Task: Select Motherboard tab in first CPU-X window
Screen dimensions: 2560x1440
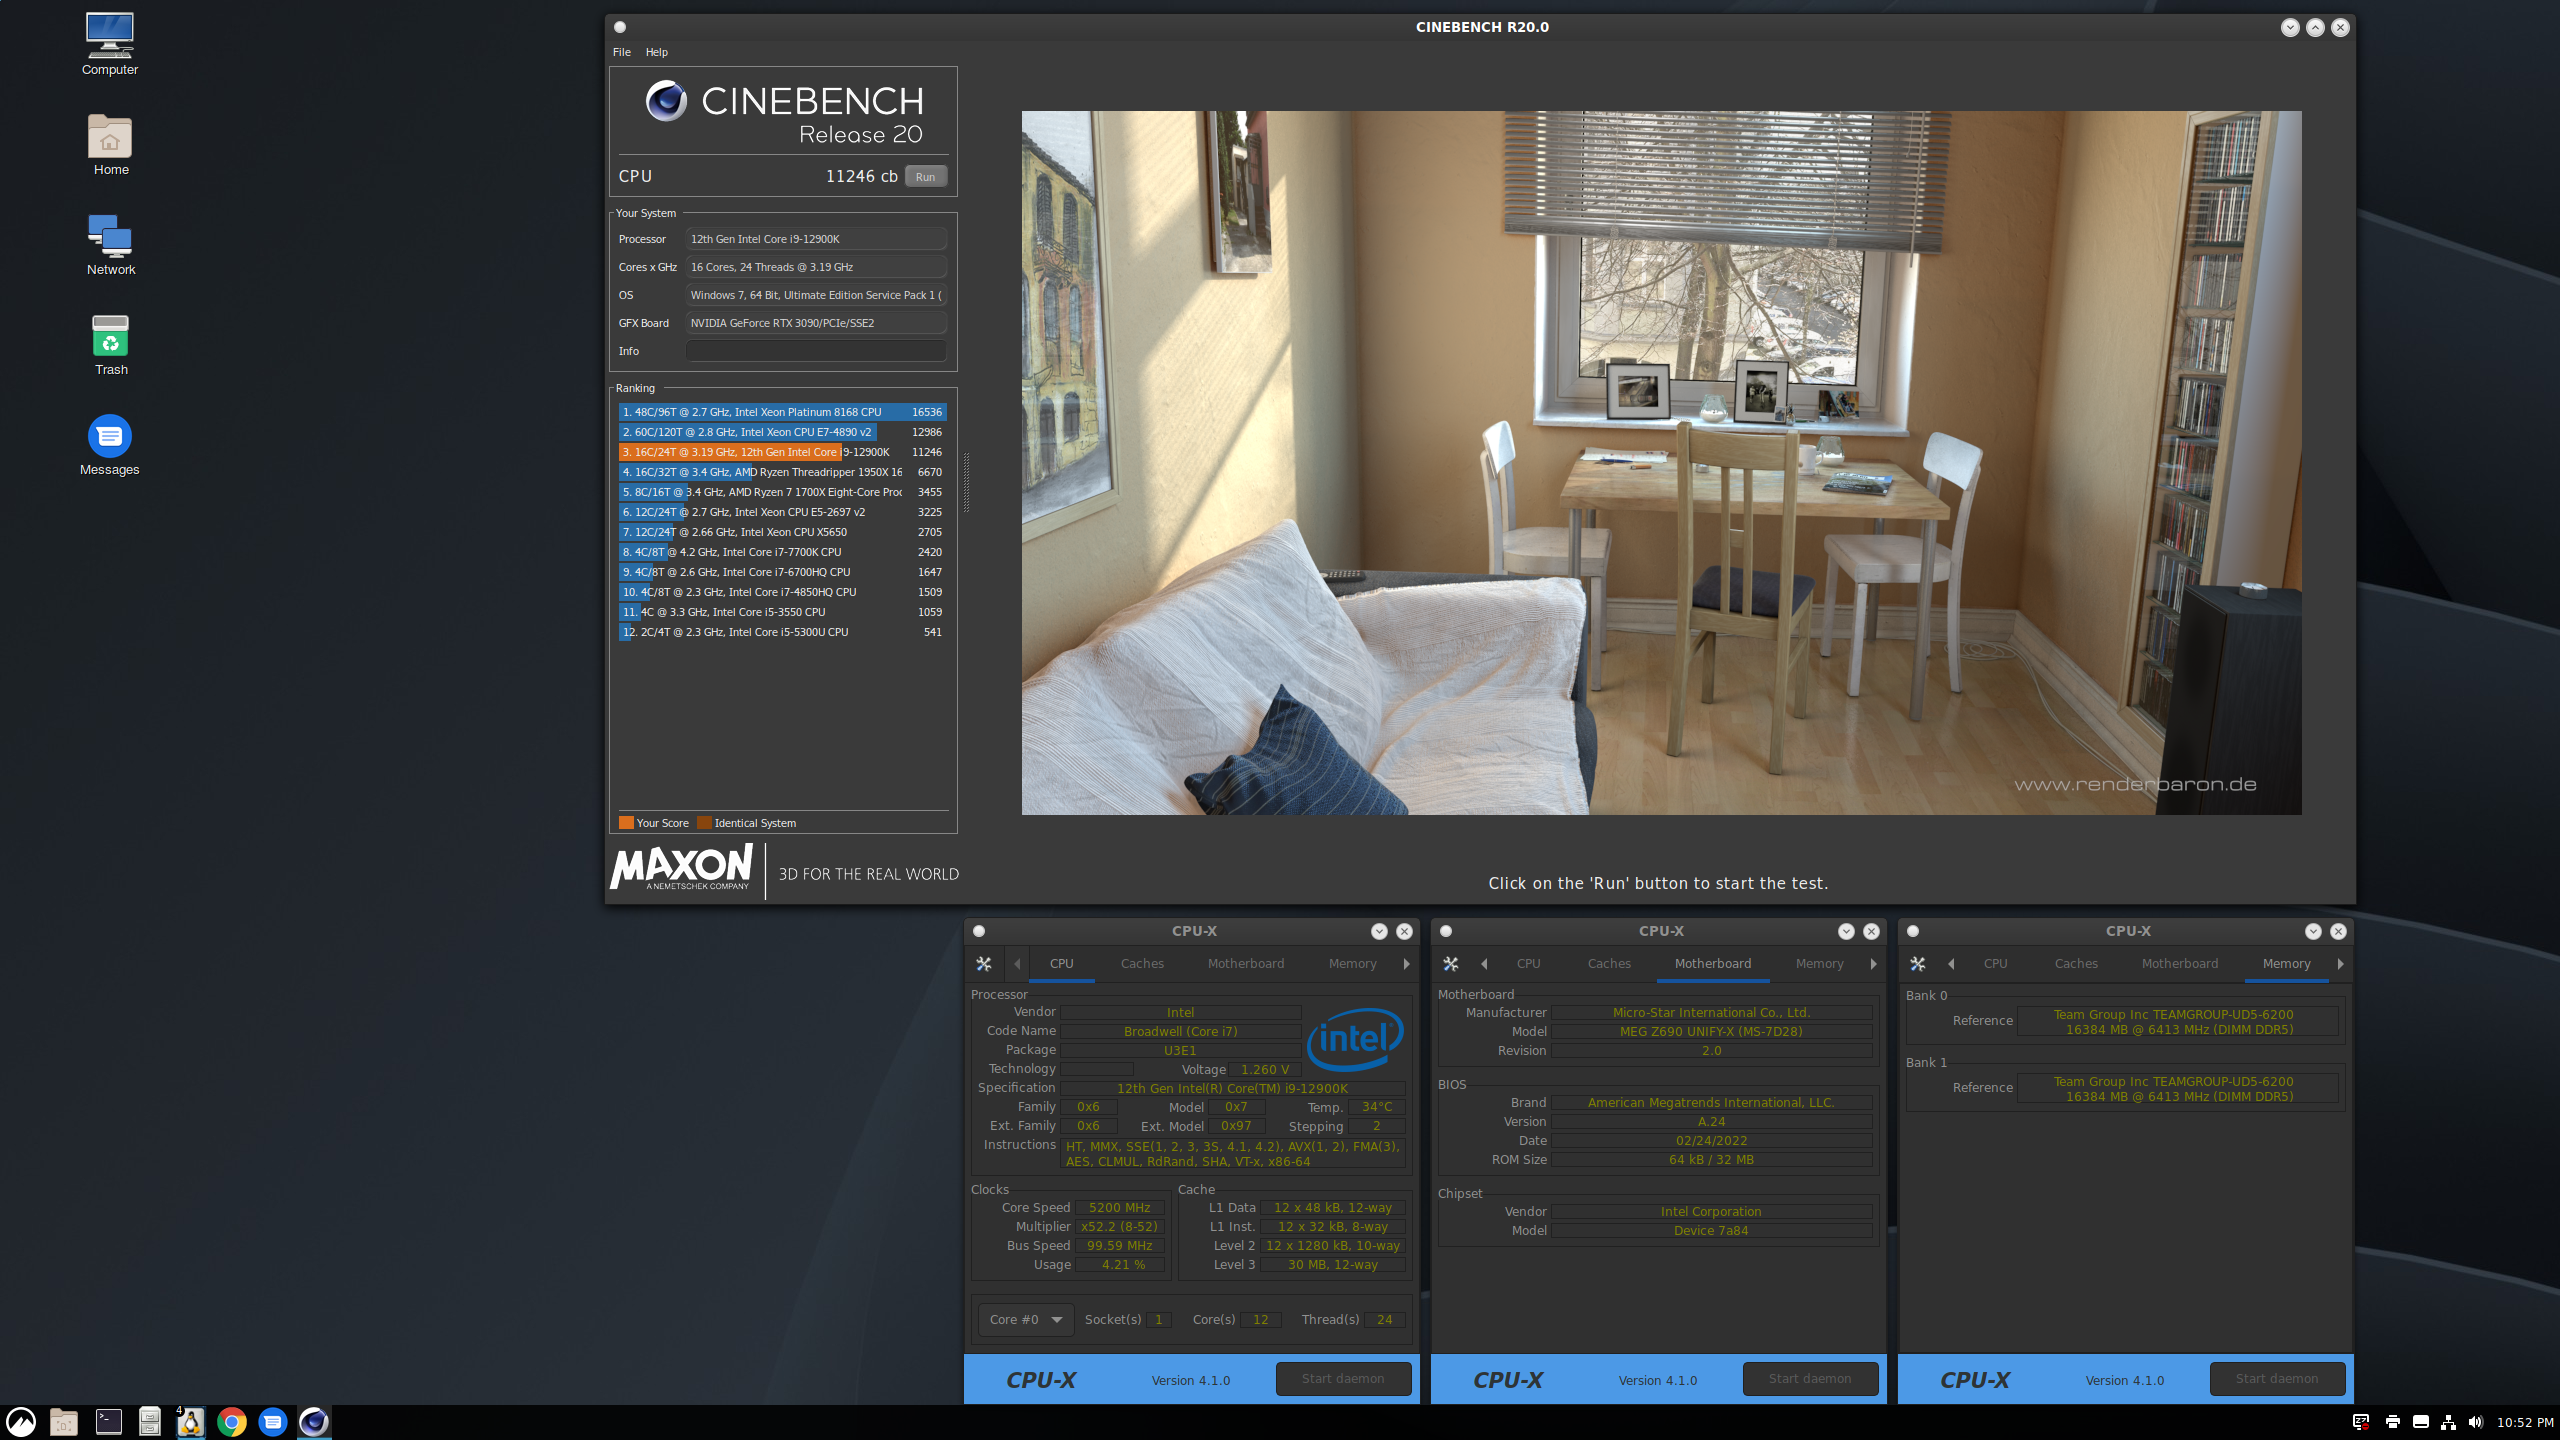Action: click(x=1246, y=964)
